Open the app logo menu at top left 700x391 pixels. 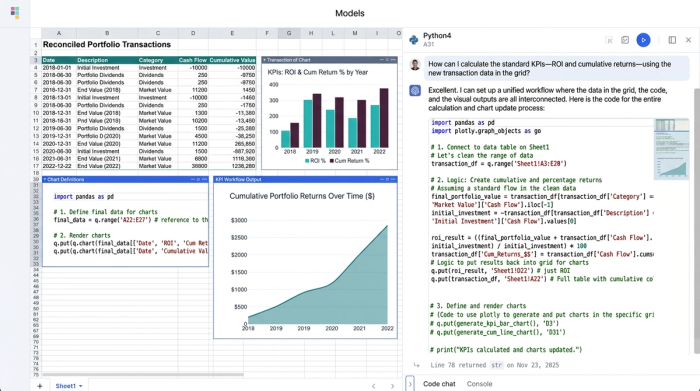coord(15,12)
